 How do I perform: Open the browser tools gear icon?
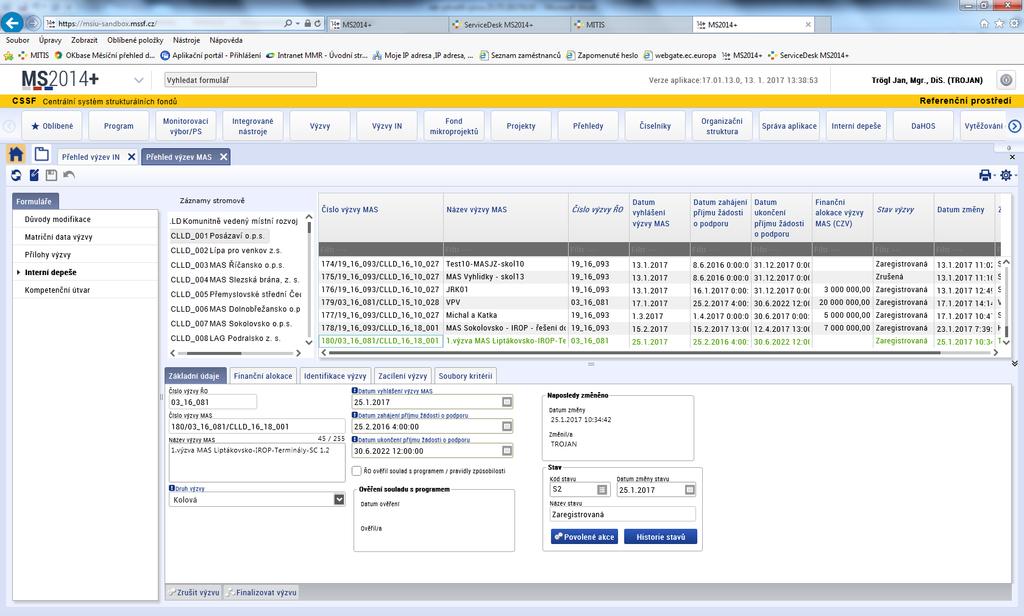[1014, 24]
